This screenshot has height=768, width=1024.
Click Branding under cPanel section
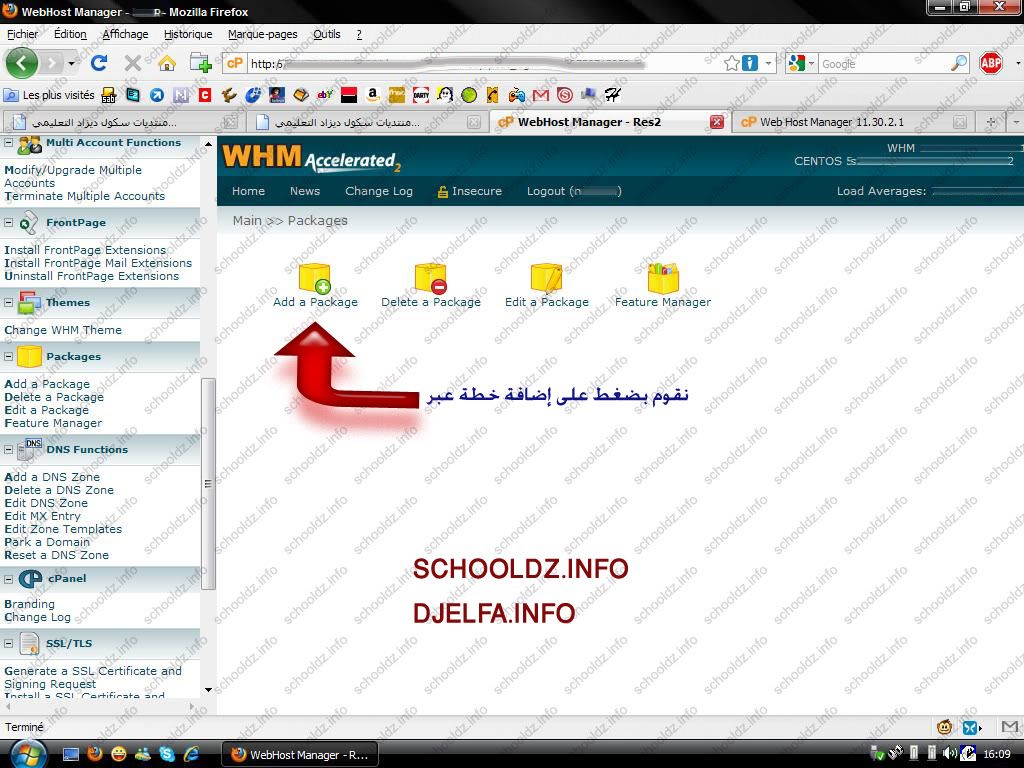[x=29, y=604]
